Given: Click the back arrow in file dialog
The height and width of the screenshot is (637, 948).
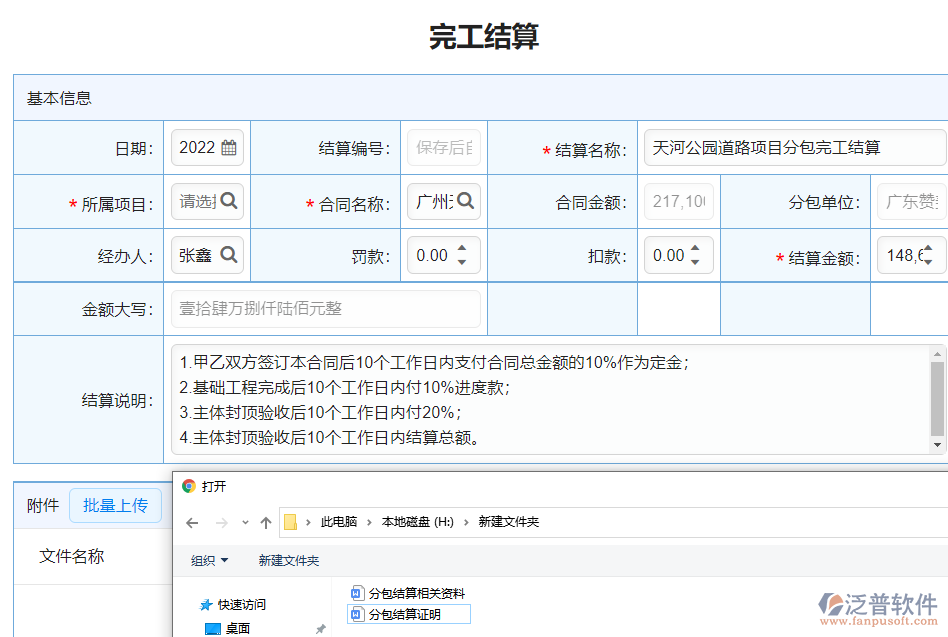Looking at the screenshot, I should coord(191,520).
